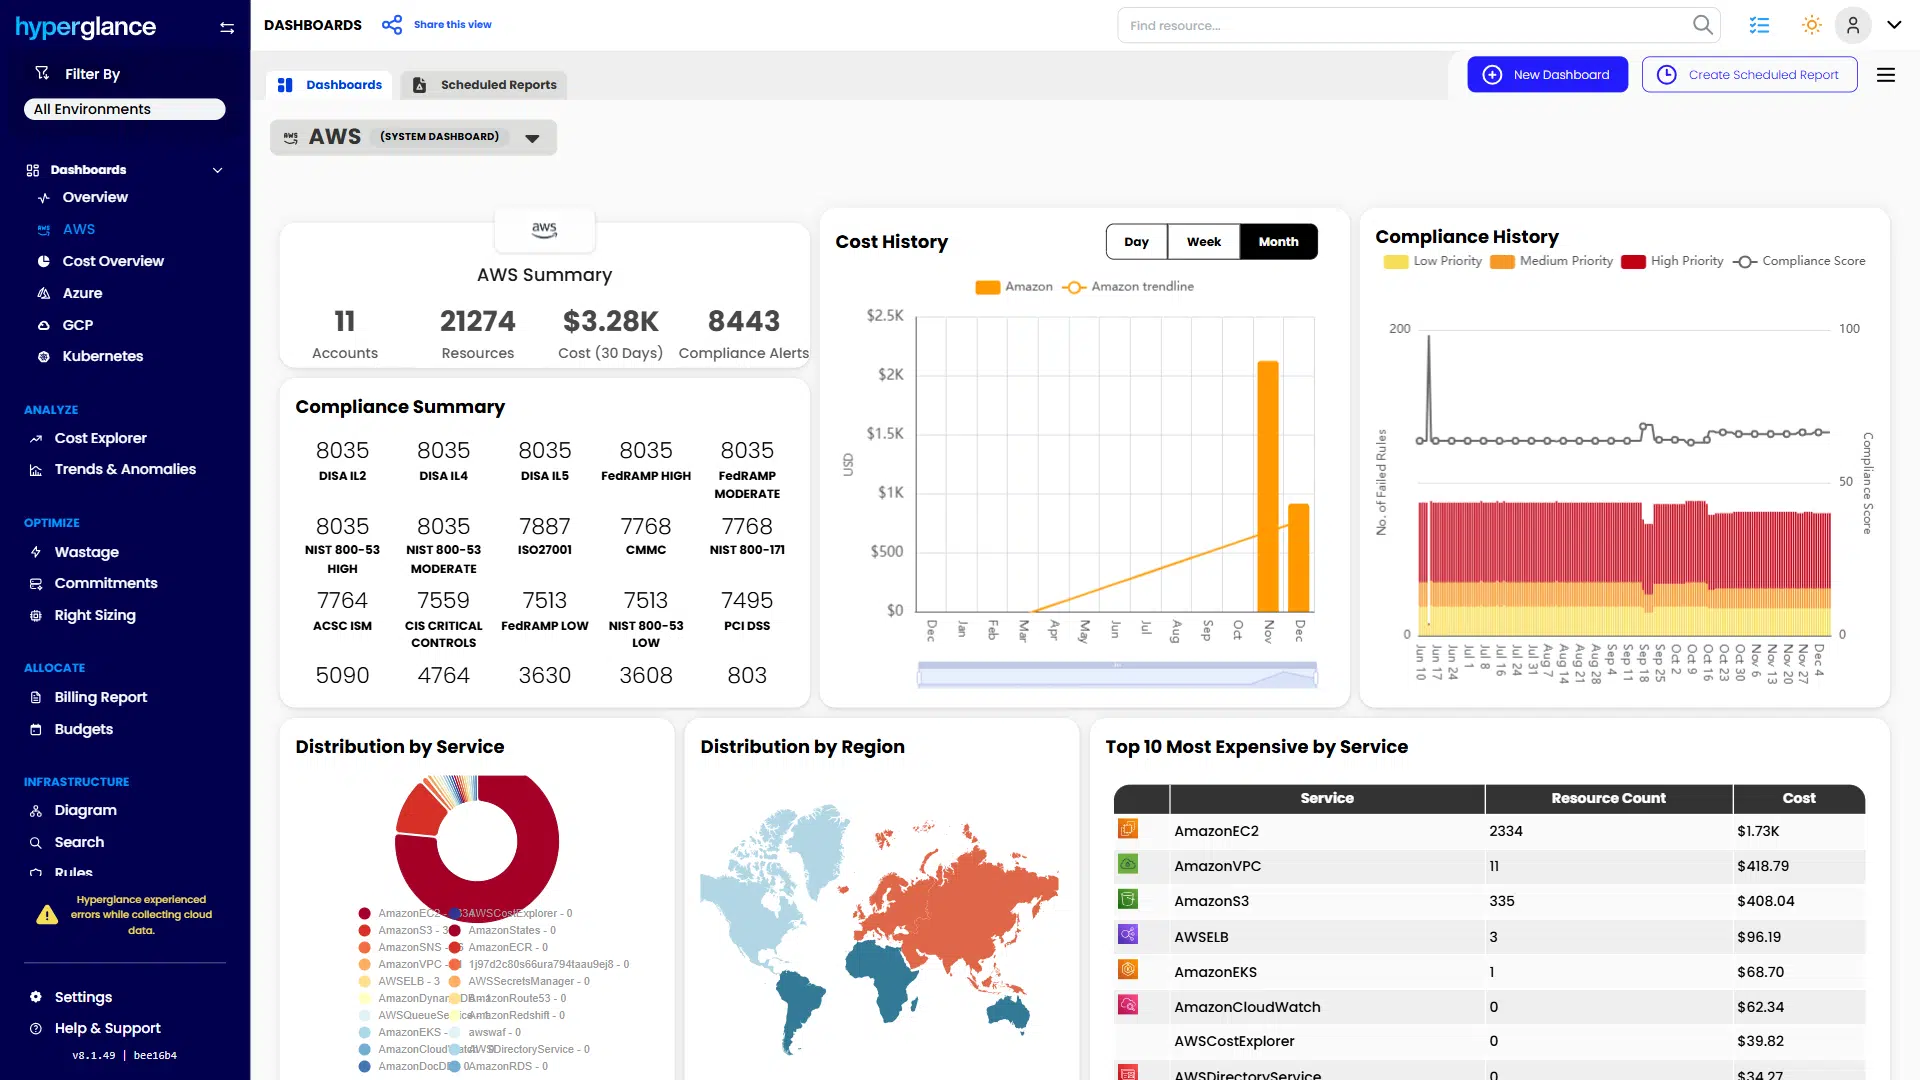Image resolution: width=1920 pixels, height=1080 pixels.
Task: Open the user profile avatar
Action: click(x=1852, y=25)
